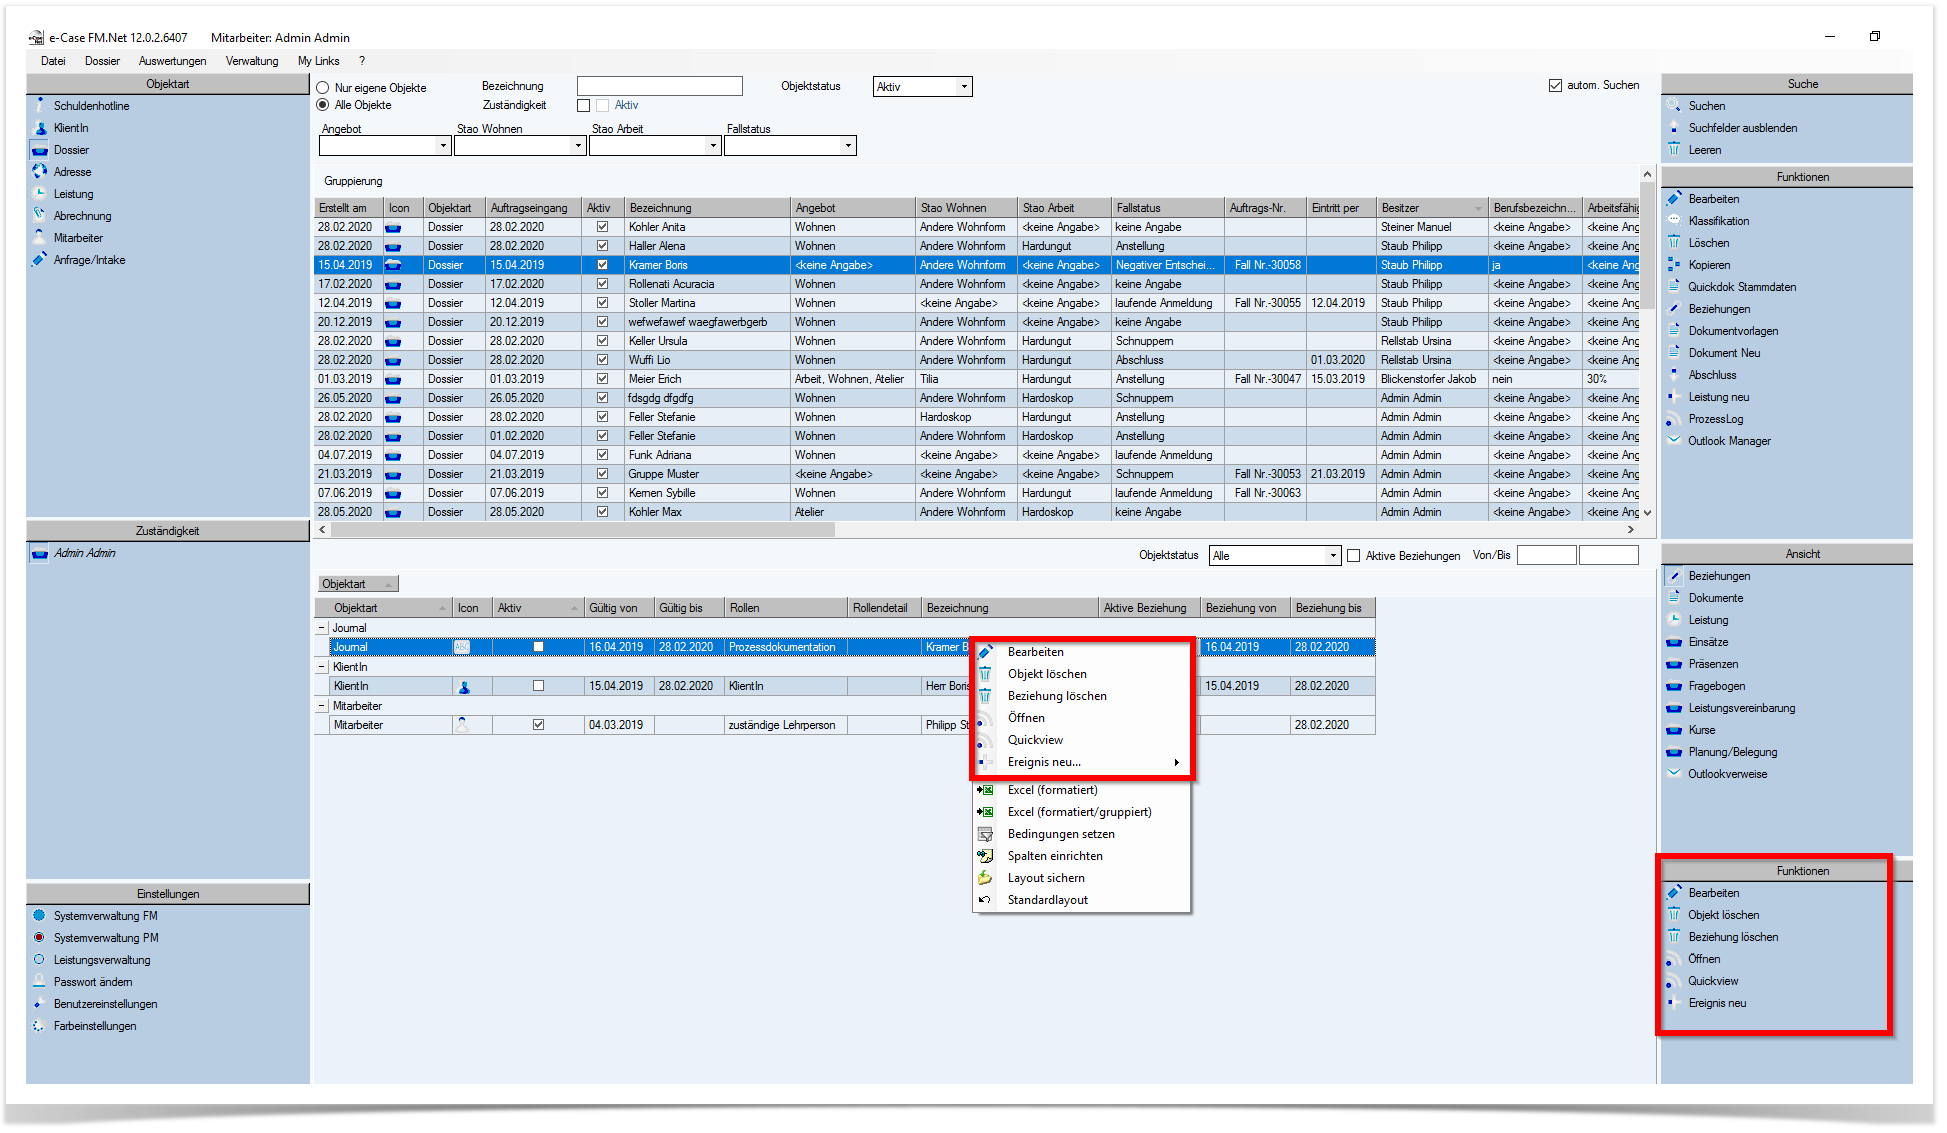Open the Stao Wohnen filter dropdown
Viewport: 1947px width, 1133px height.
[578, 146]
